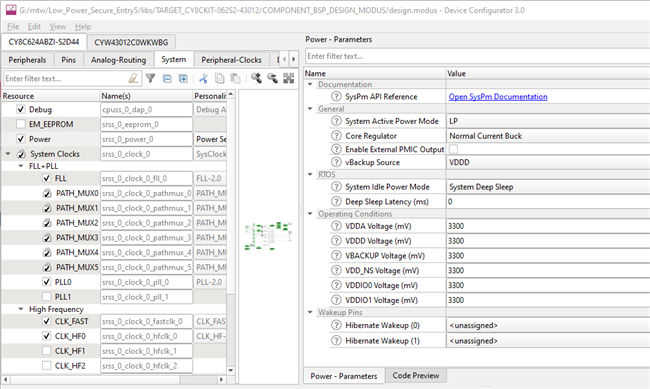Clear the resource filter with eraser icon
Viewport: 650px width, 389px height.
(133, 78)
